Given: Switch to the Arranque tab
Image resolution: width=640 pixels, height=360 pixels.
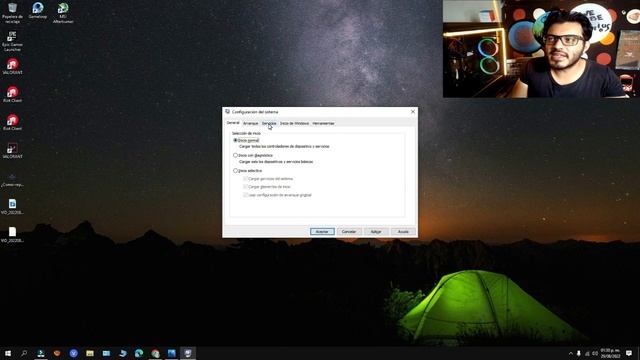Looking at the screenshot, I should [251, 123].
